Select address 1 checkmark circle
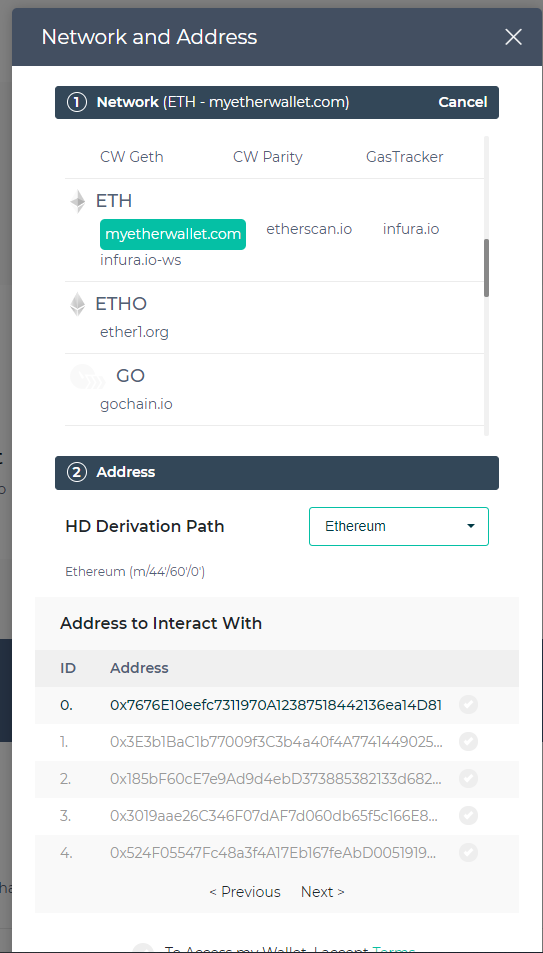This screenshot has height=953, width=543. (x=468, y=741)
